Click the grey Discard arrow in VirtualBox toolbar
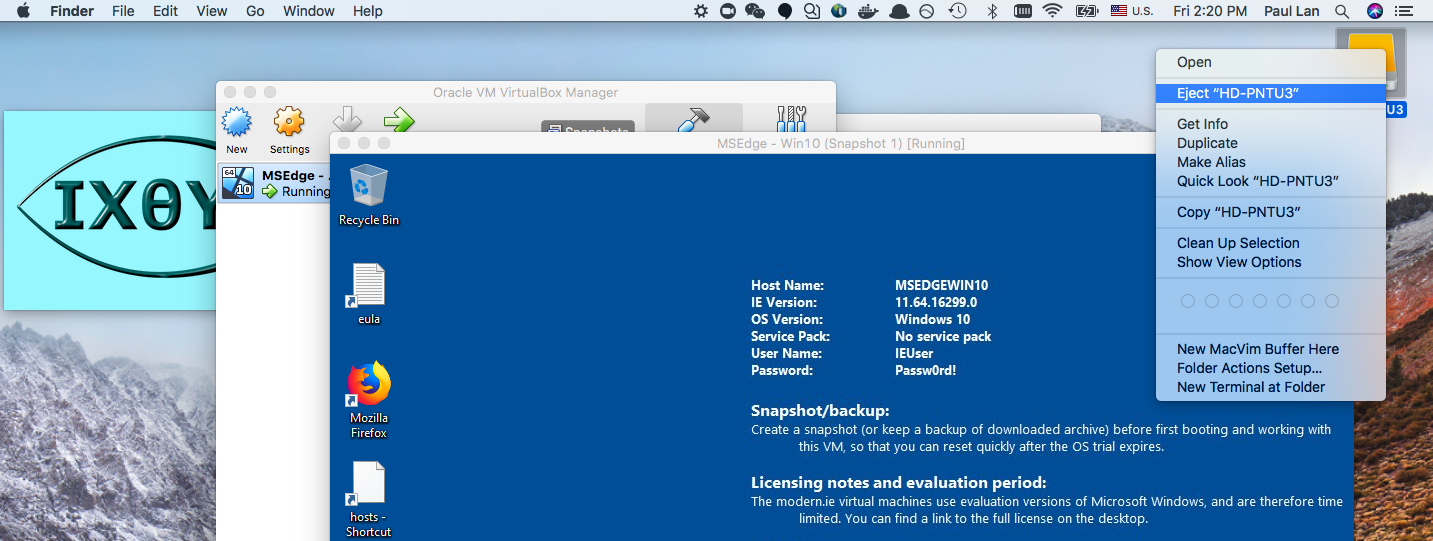Viewport: 1433px width, 541px height. click(x=347, y=119)
